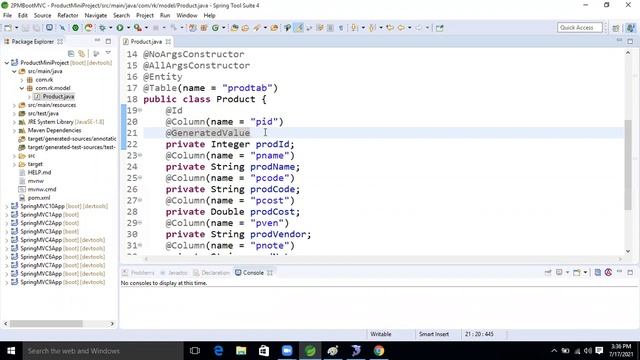
Task: Click the Previous Annotation toolbar icon
Action: pyautogui.click(x=372, y=28)
